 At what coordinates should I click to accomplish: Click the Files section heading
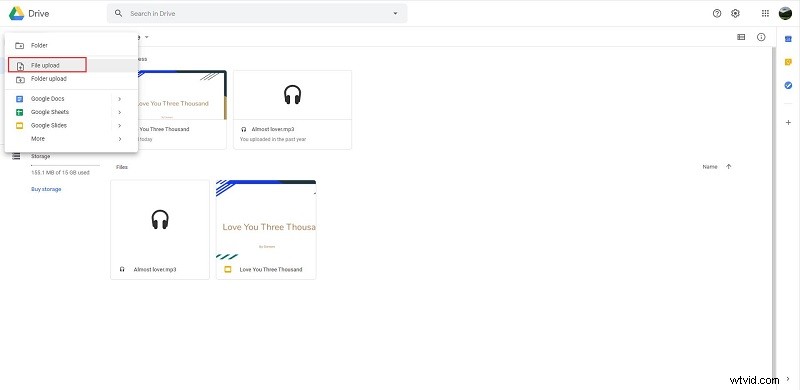(x=121, y=167)
